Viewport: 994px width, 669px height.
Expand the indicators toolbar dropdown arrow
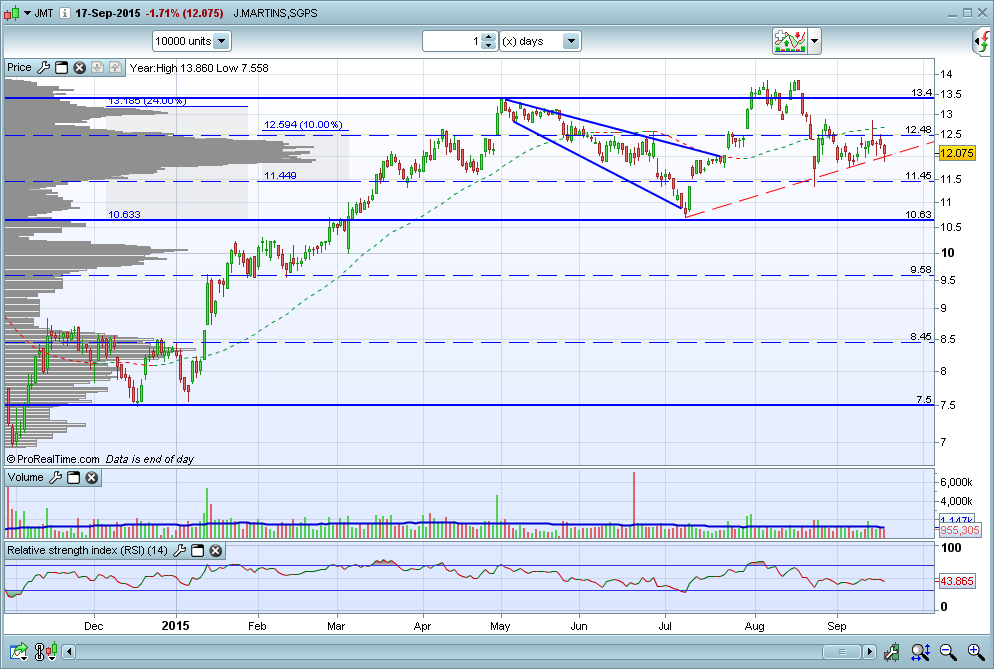[x=815, y=42]
